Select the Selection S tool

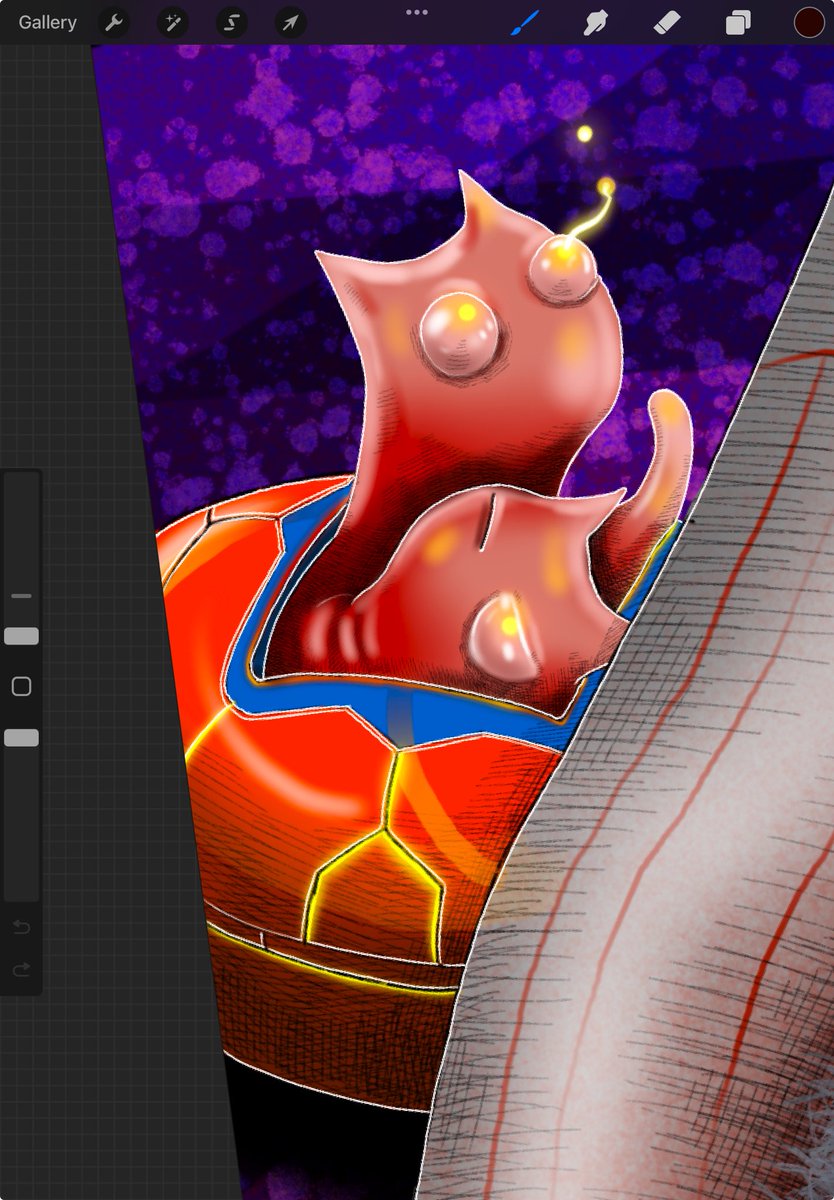pyautogui.click(x=231, y=22)
